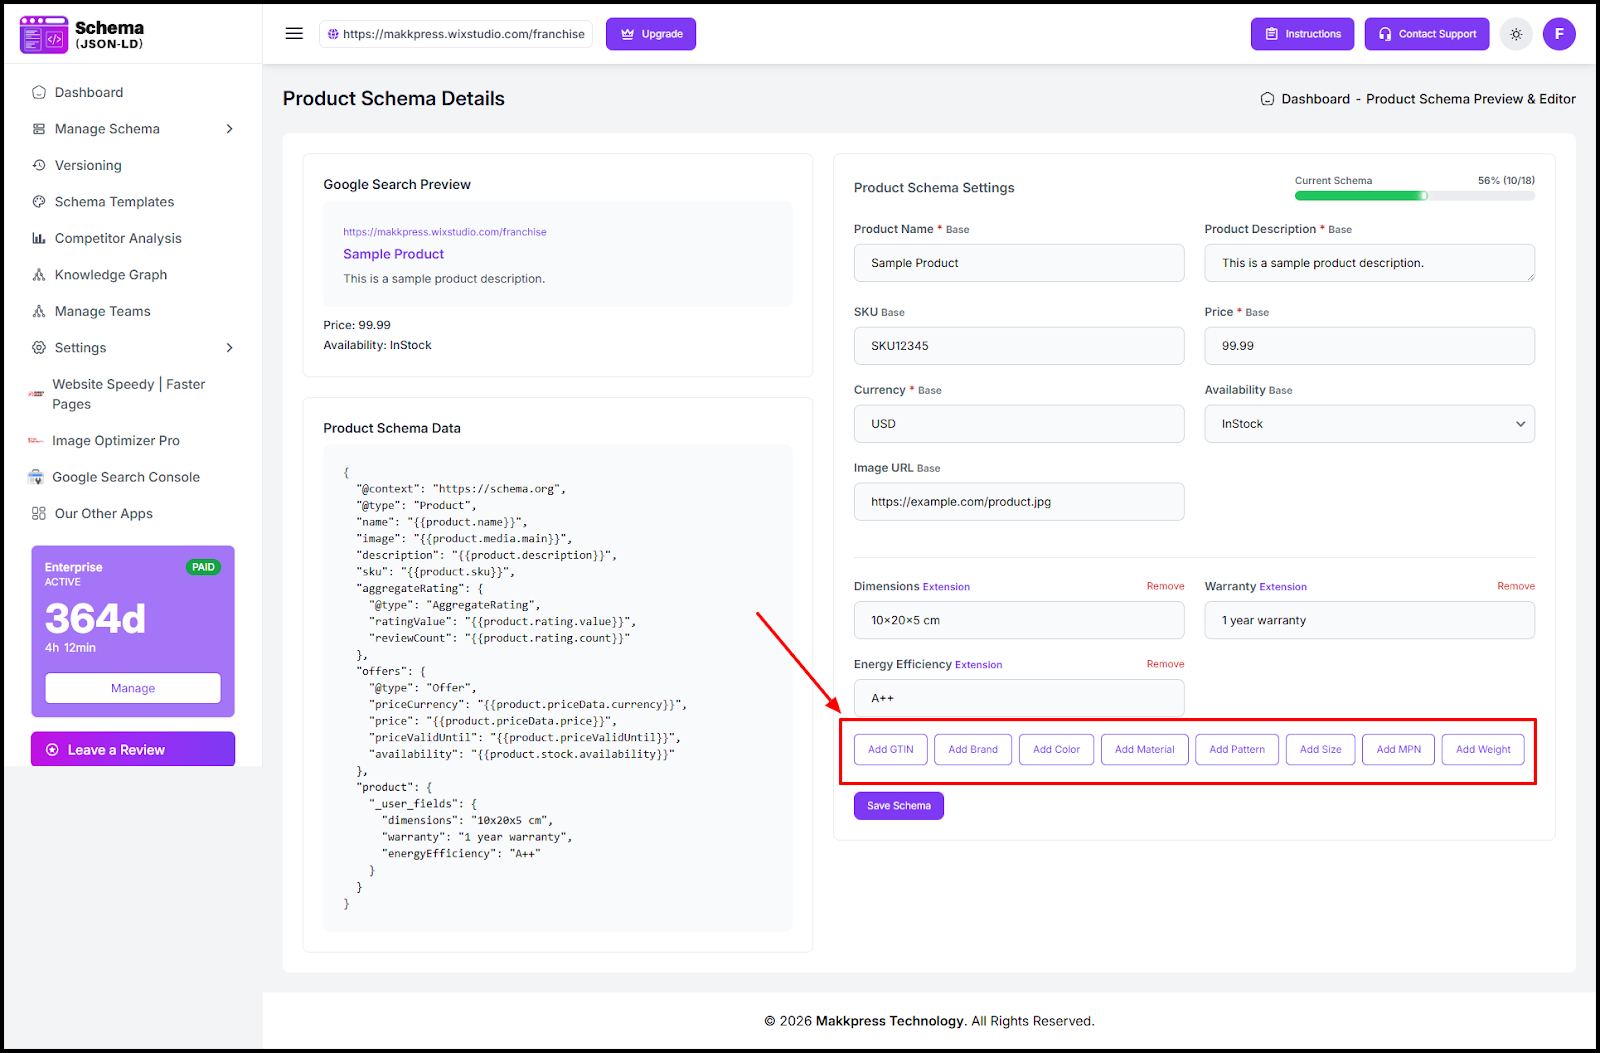Toggle the light/dark theme sun icon
The height and width of the screenshot is (1053, 1600).
tap(1516, 34)
